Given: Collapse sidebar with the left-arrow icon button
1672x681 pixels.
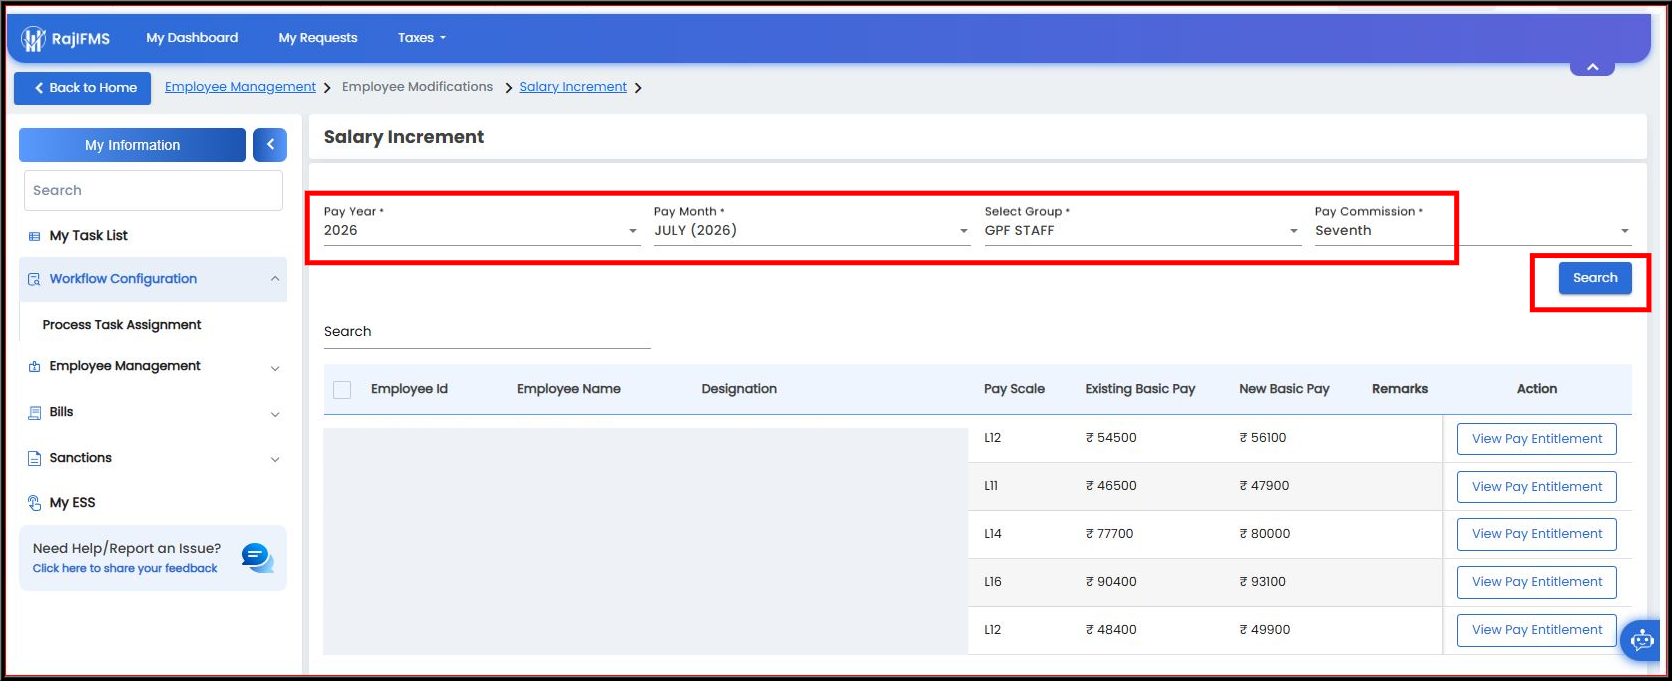Looking at the screenshot, I should 270,145.
